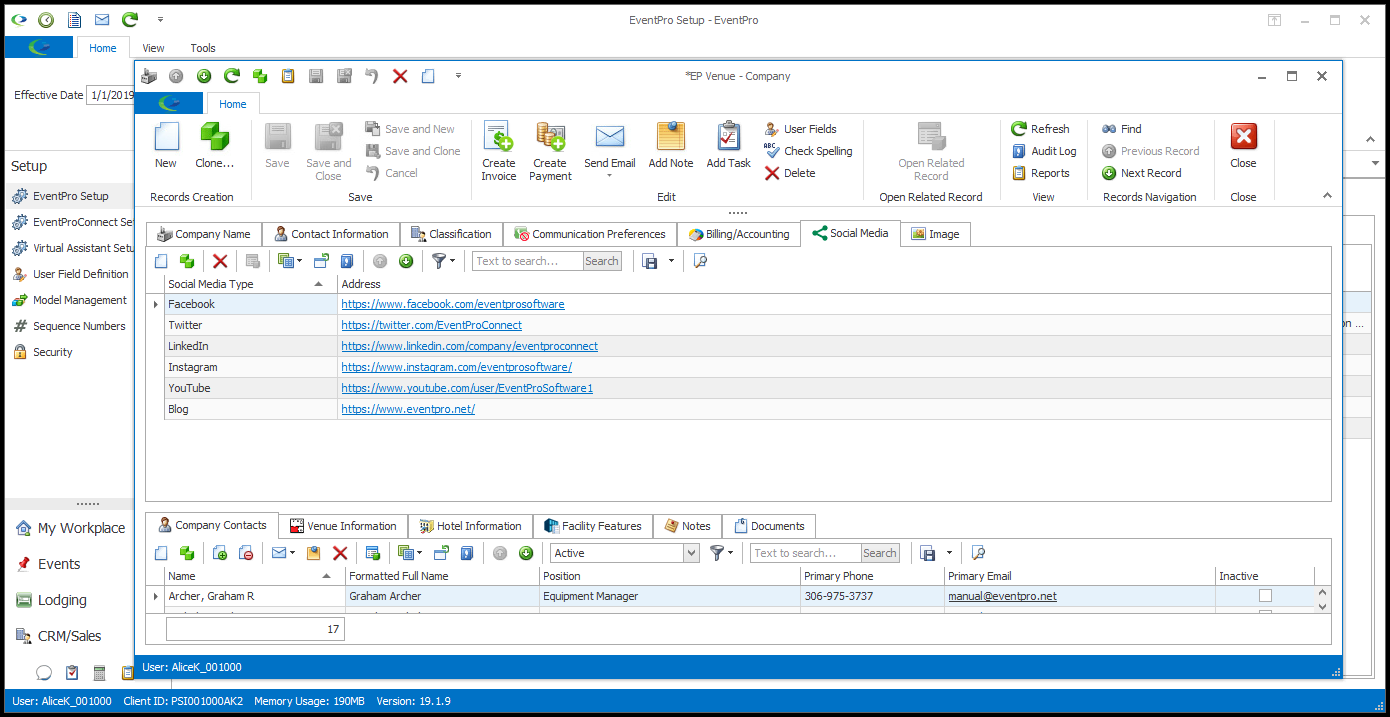
Task: Open the Classification tab
Action: (451, 234)
